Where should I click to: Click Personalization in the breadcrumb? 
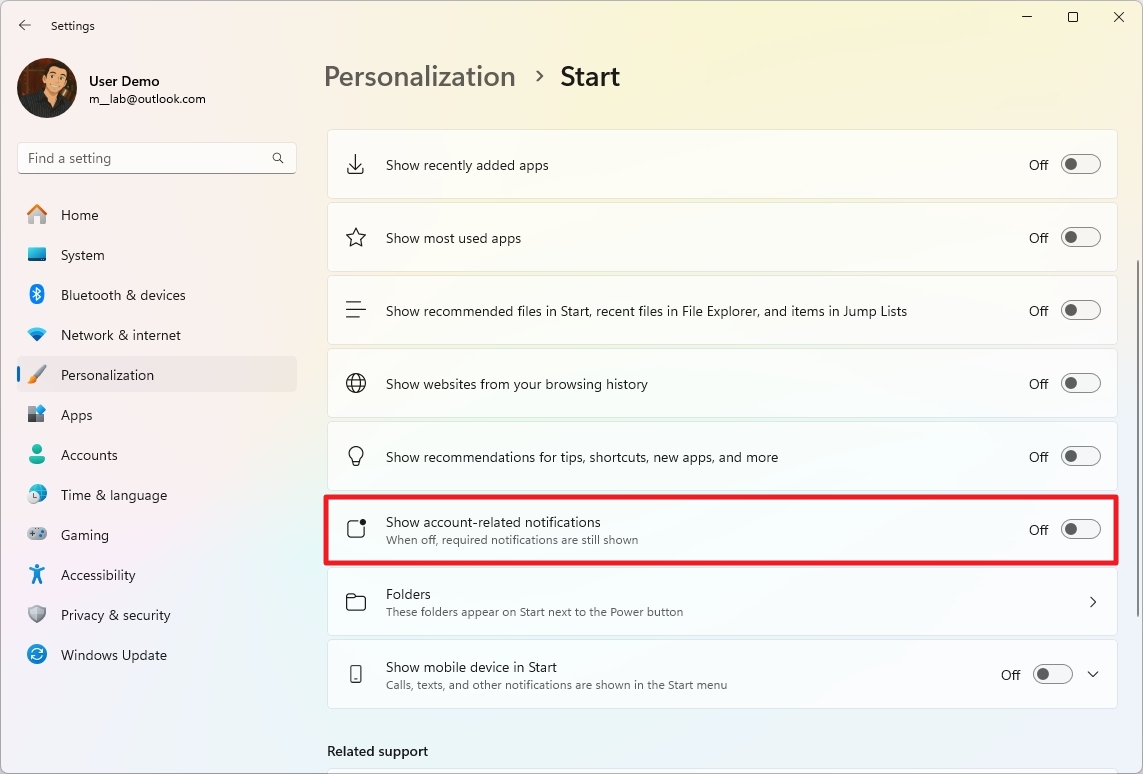[419, 77]
